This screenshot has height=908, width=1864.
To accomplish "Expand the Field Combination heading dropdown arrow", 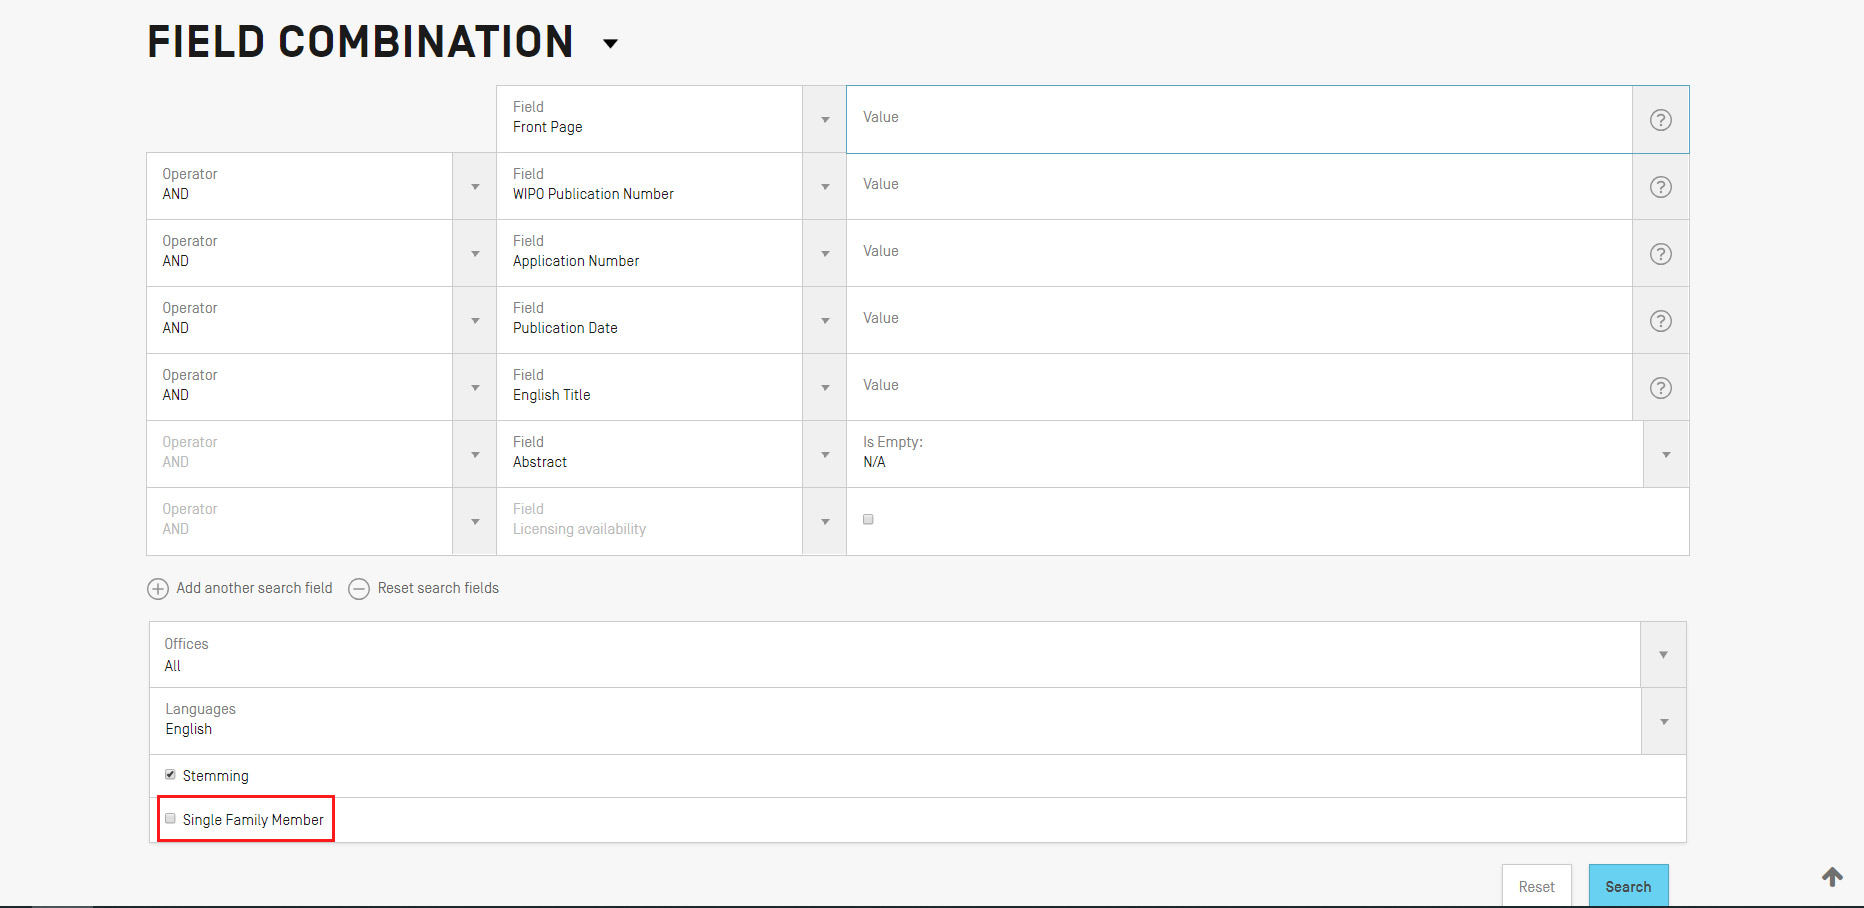I will tap(611, 44).
